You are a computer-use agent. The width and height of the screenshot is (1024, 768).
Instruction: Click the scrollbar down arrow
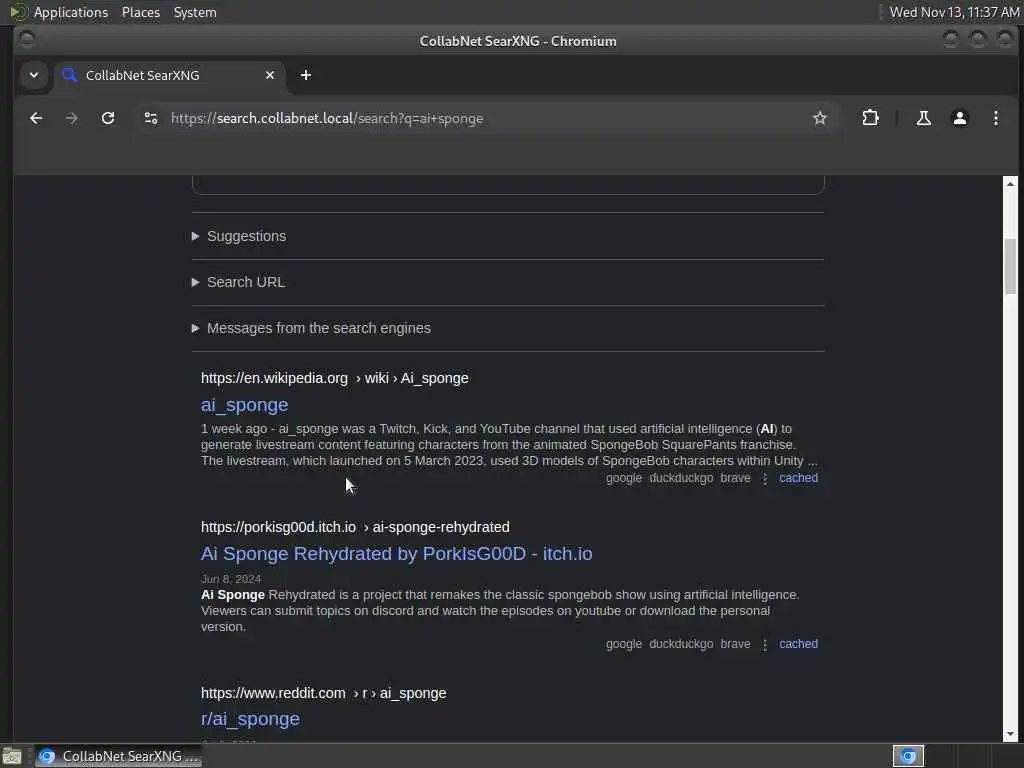click(1010, 734)
